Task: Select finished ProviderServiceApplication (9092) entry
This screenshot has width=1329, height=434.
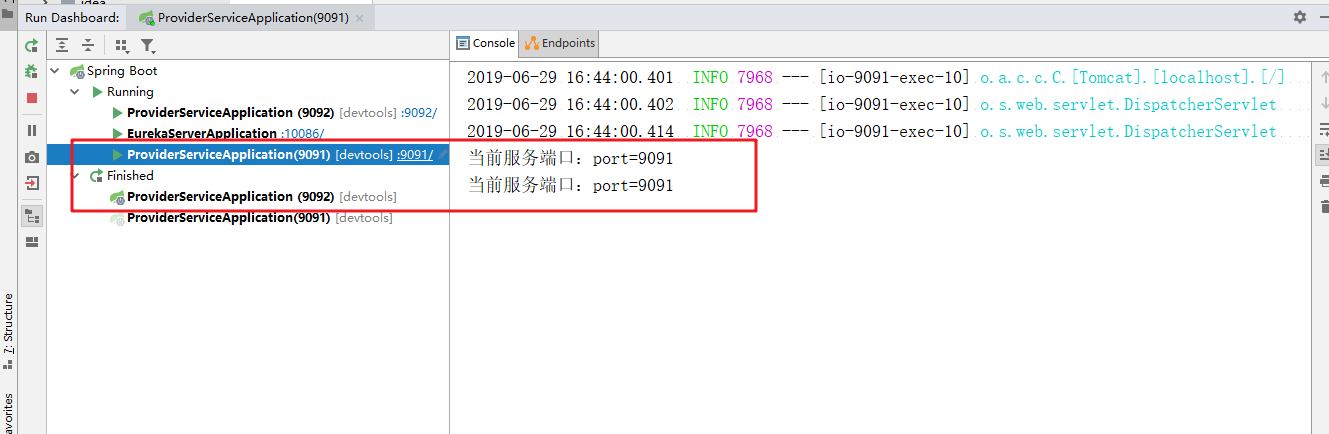Action: click(230, 197)
